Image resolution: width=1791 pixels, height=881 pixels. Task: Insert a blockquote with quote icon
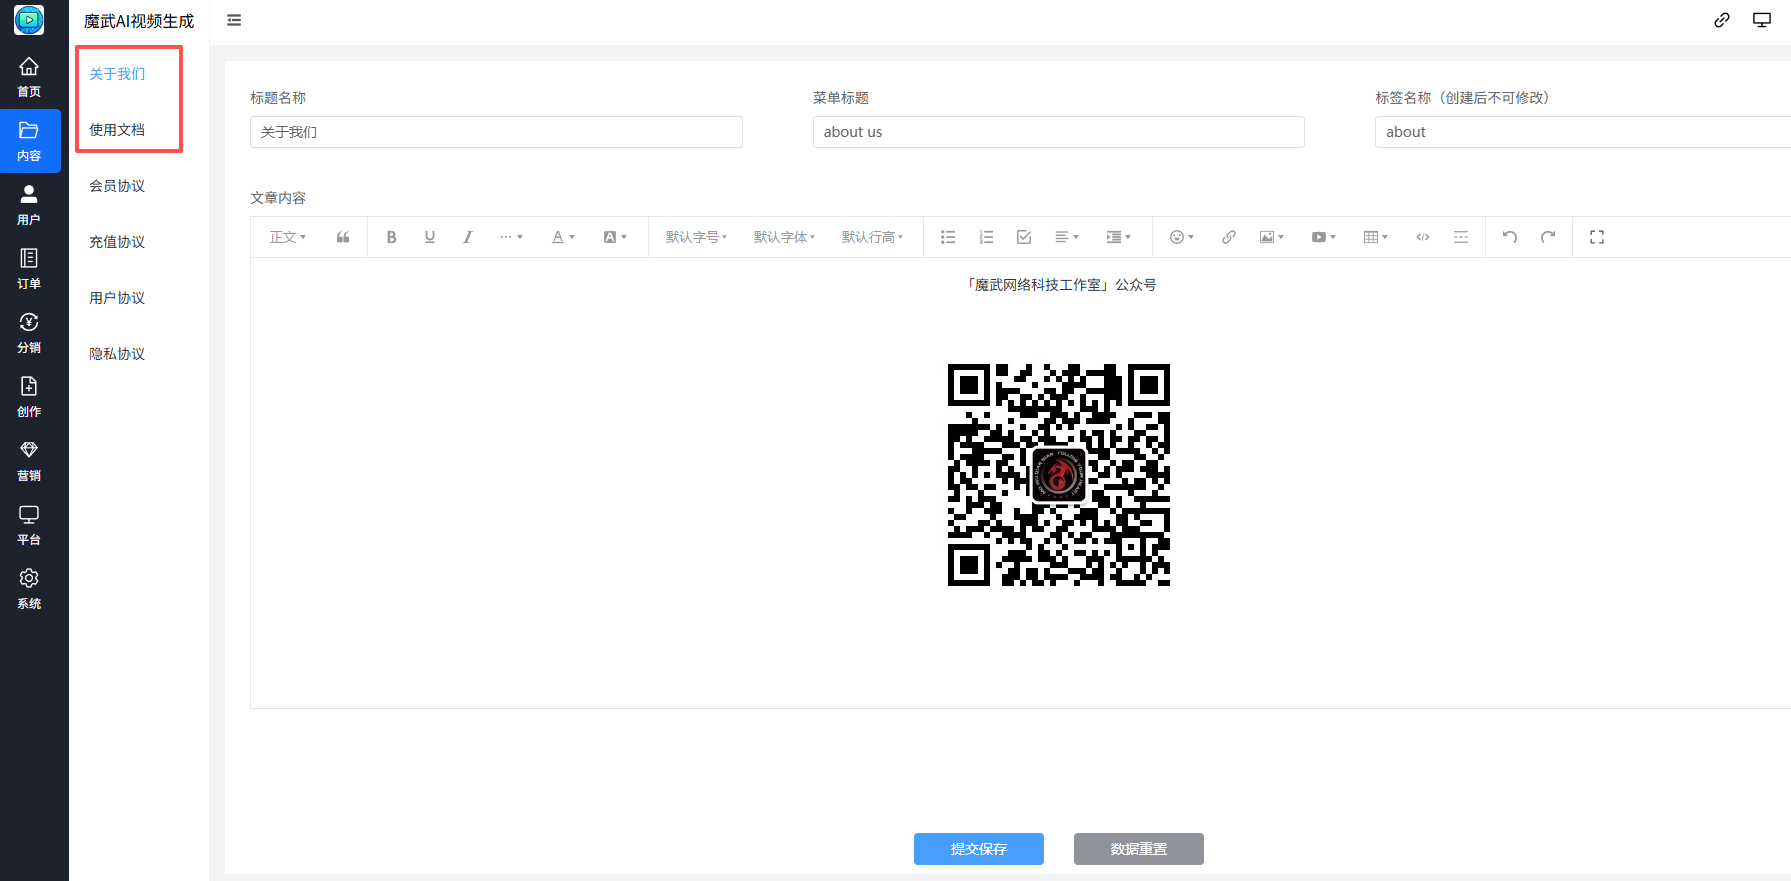(343, 237)
